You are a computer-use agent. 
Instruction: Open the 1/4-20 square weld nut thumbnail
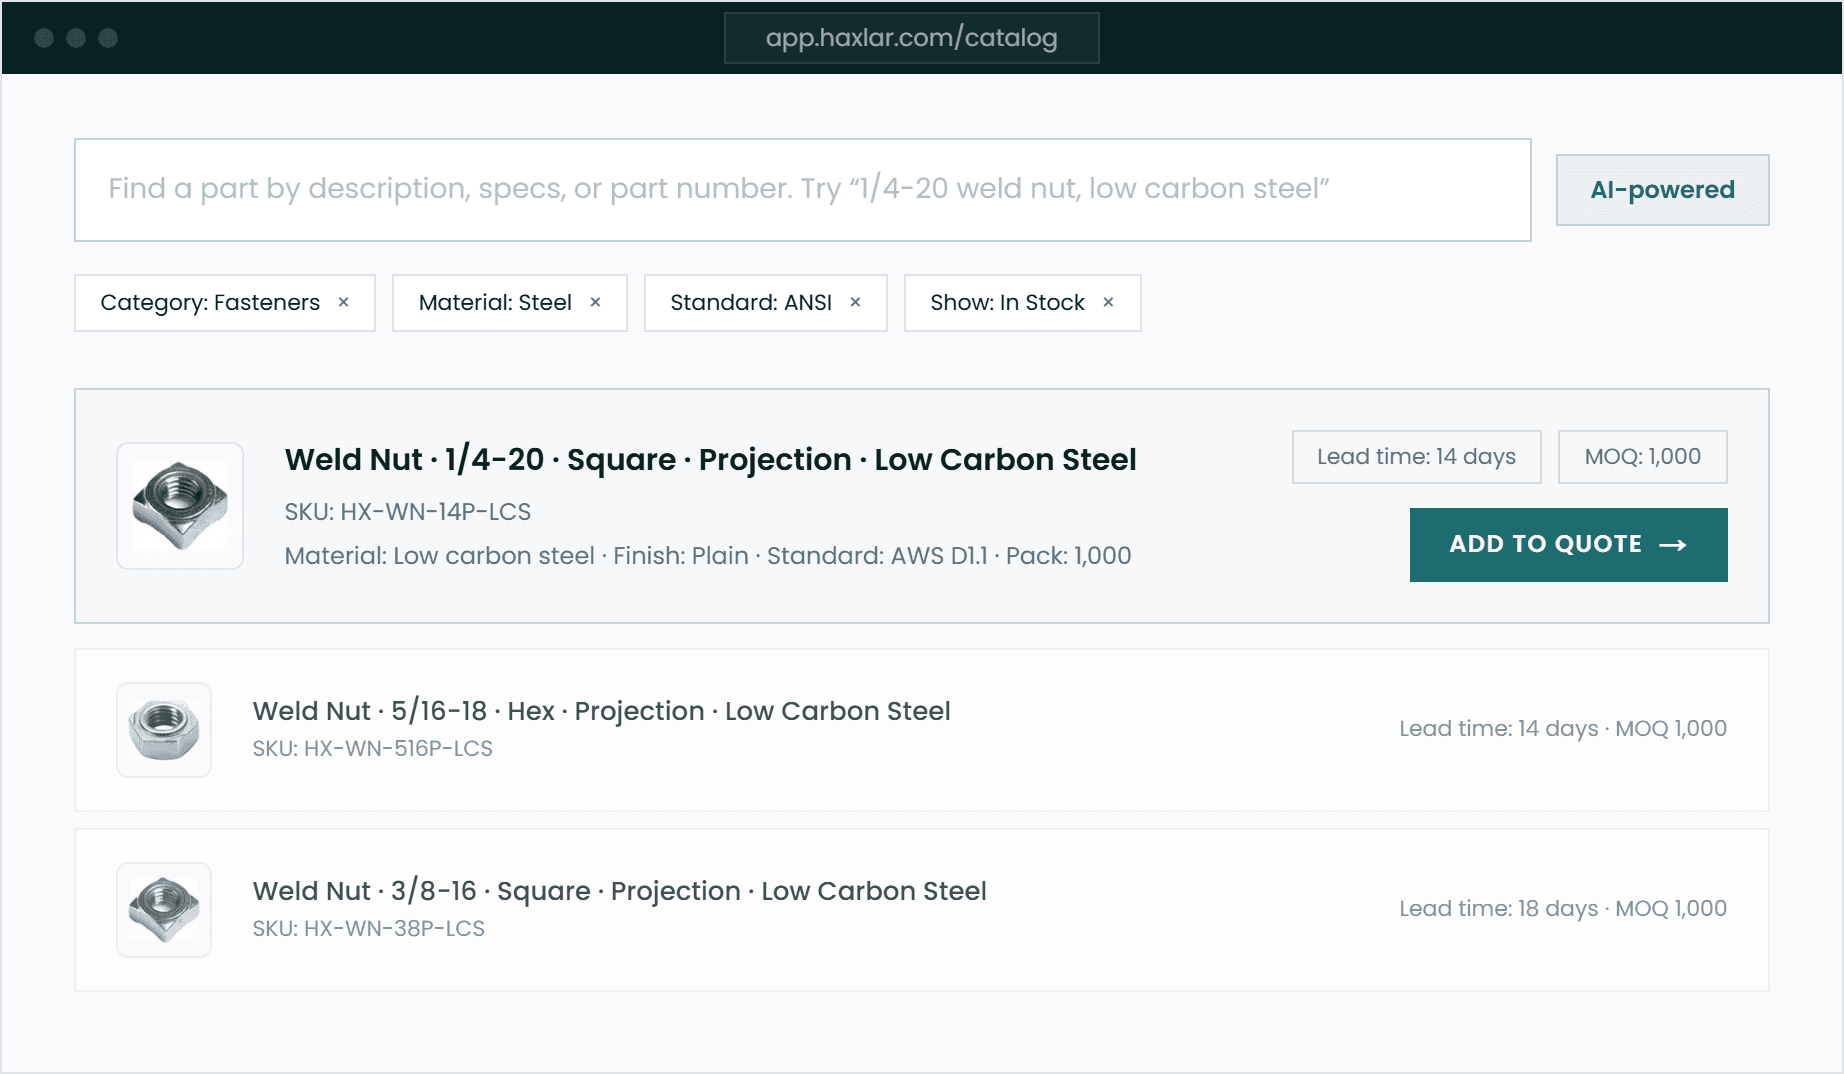tap(180, 506)
